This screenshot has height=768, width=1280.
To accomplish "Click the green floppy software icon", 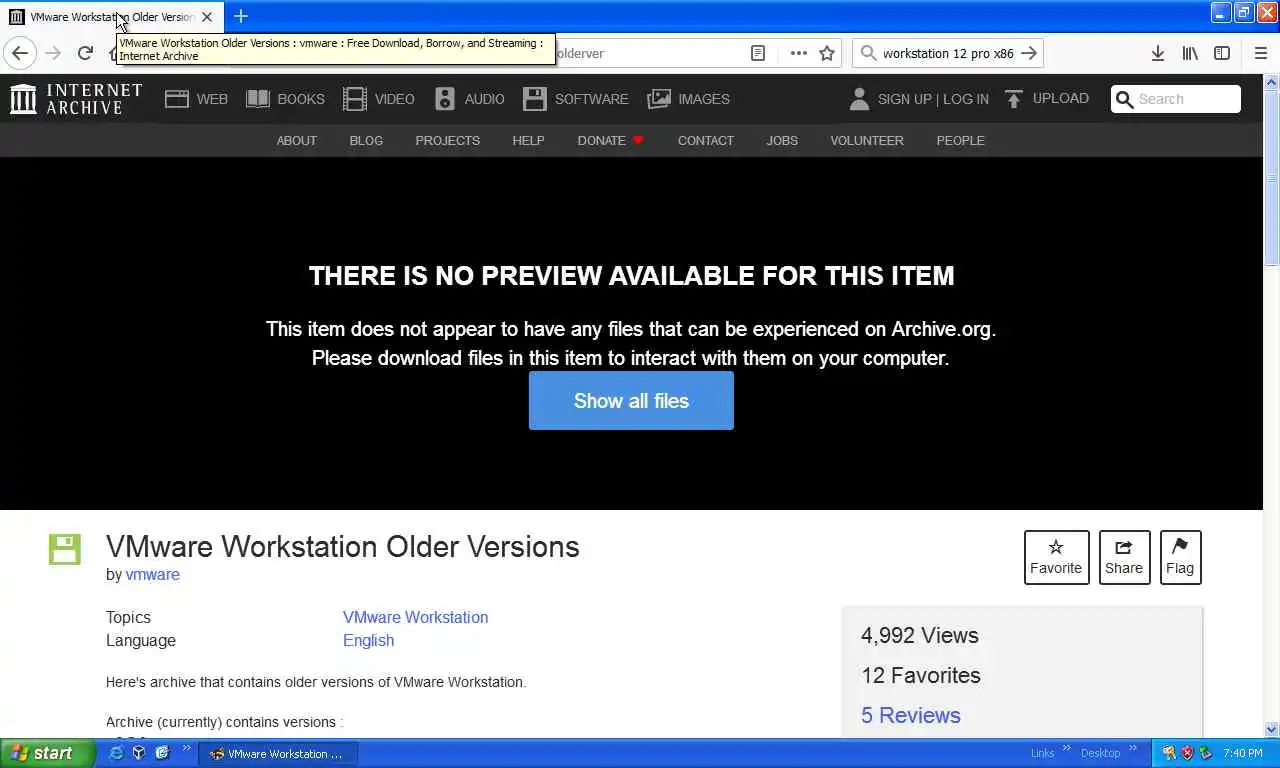I will point(64,549).
